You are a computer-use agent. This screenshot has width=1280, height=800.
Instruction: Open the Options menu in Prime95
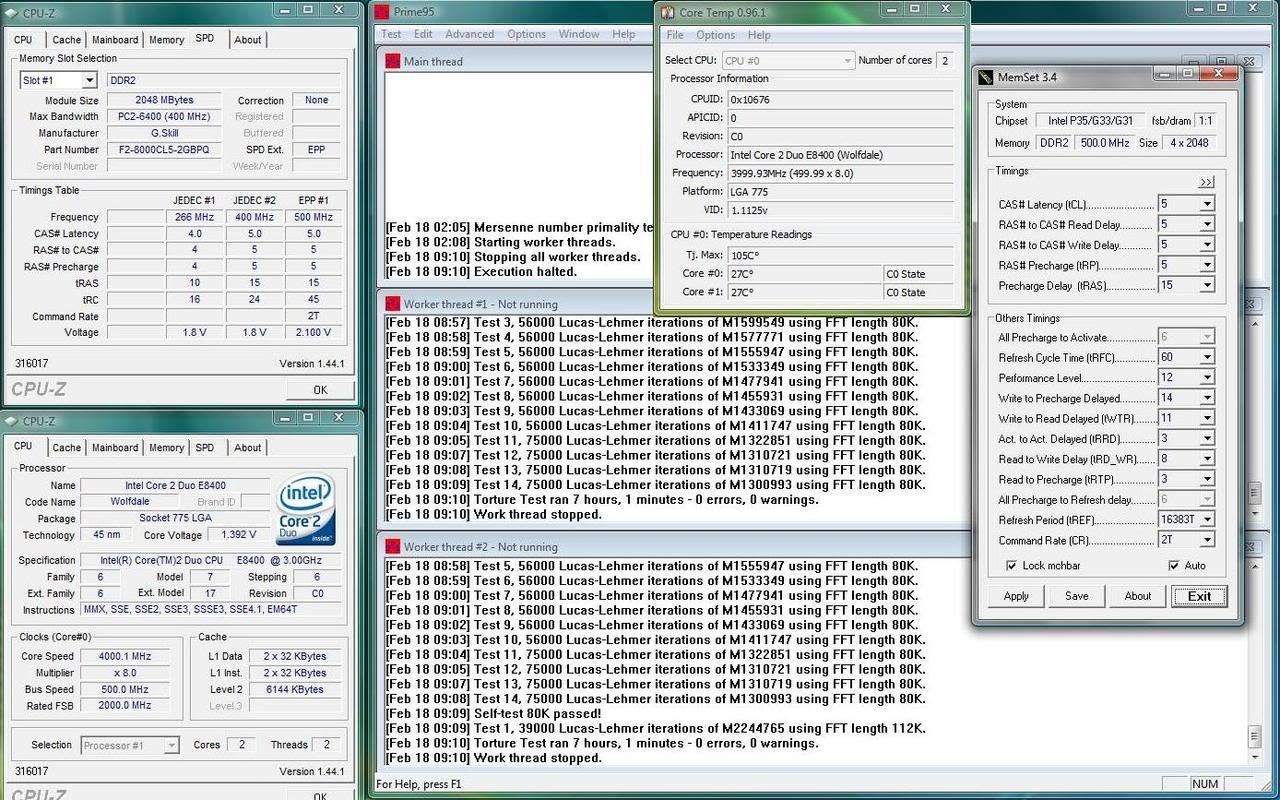526,34
